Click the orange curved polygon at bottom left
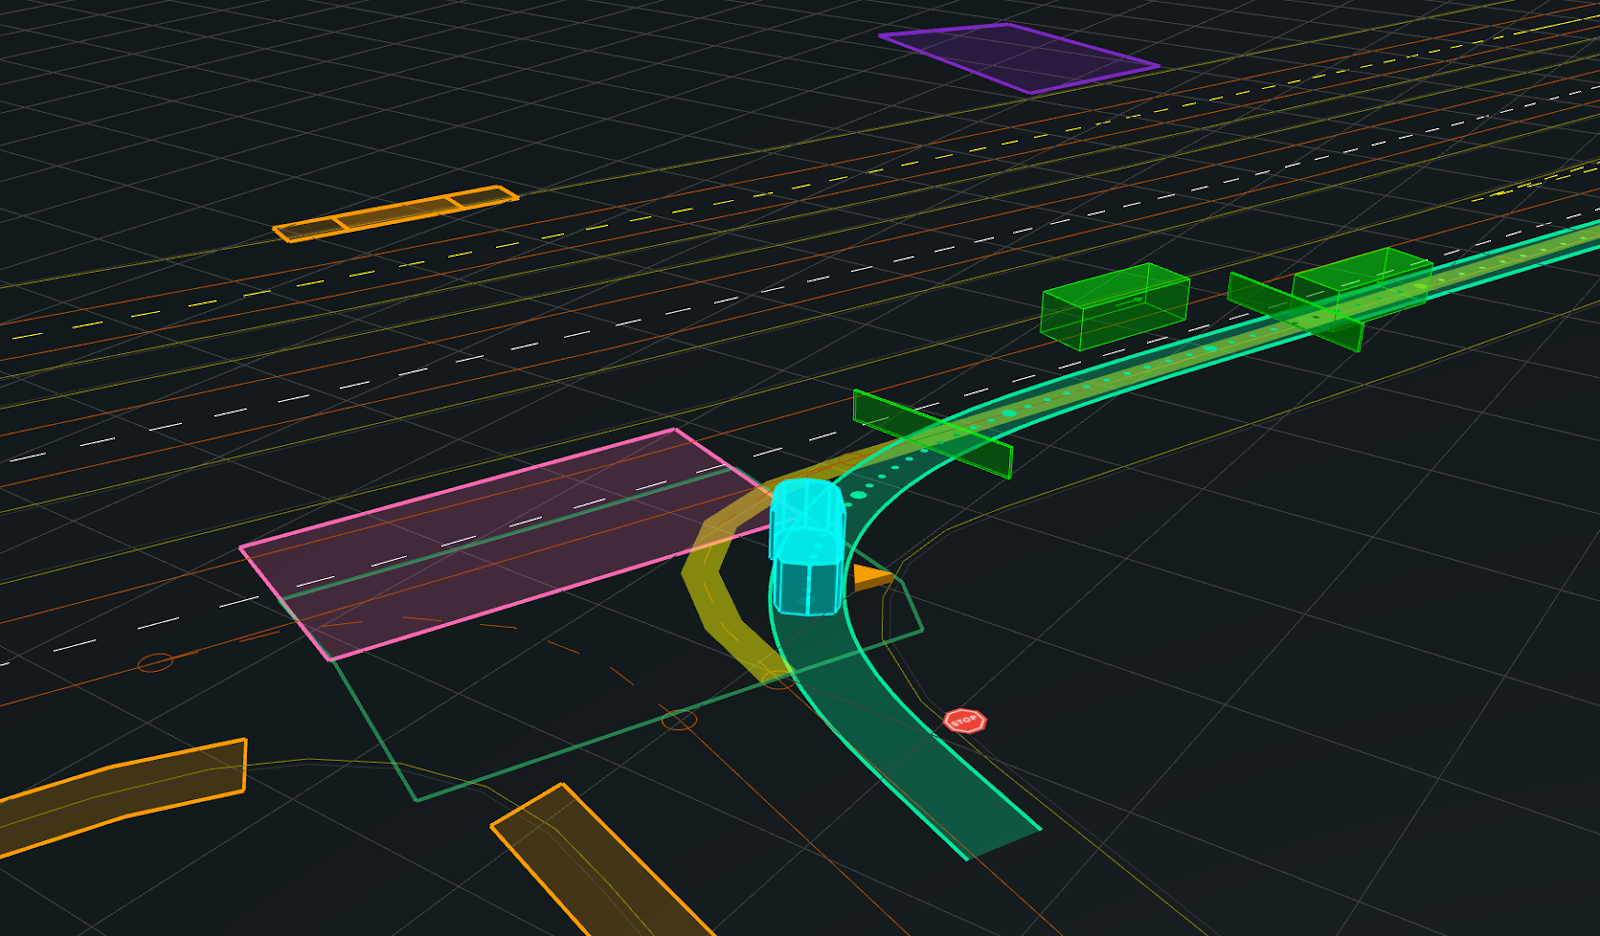Screen dimensions: 1600x936 tap(120, 793)
